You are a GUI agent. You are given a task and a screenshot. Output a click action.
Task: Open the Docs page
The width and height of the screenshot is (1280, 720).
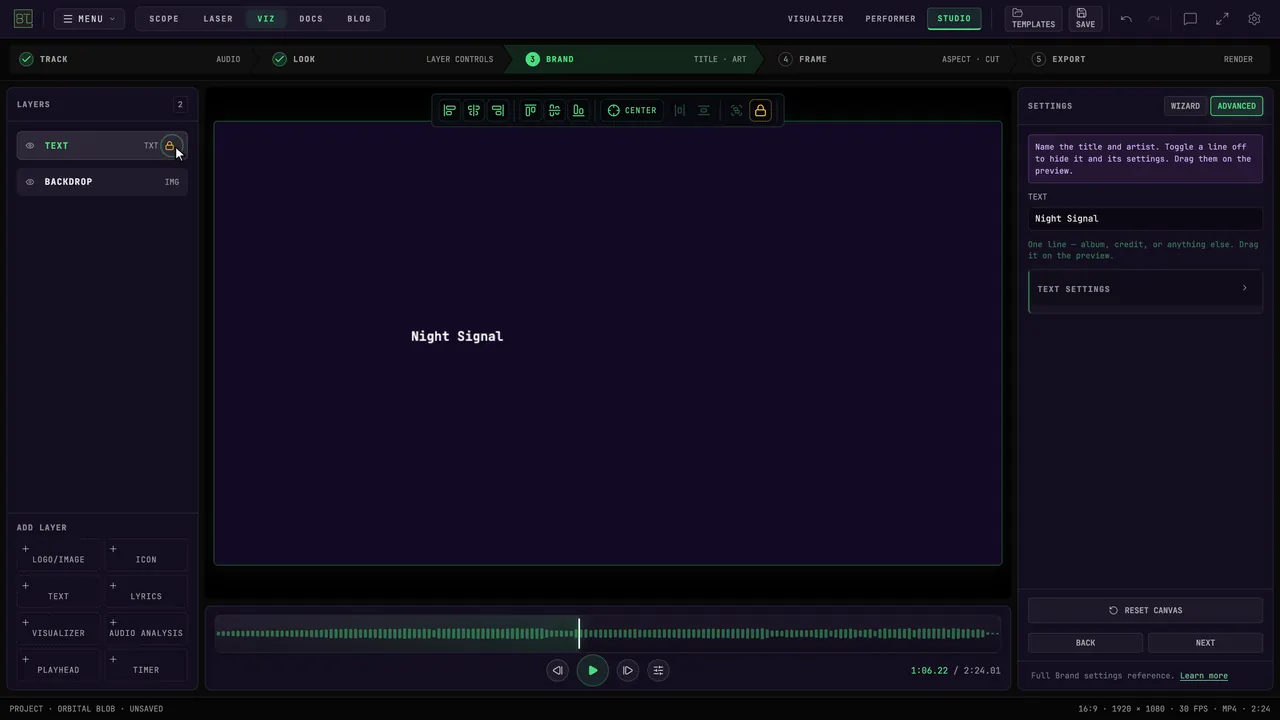pyautogui.click(x=311, y=19)
